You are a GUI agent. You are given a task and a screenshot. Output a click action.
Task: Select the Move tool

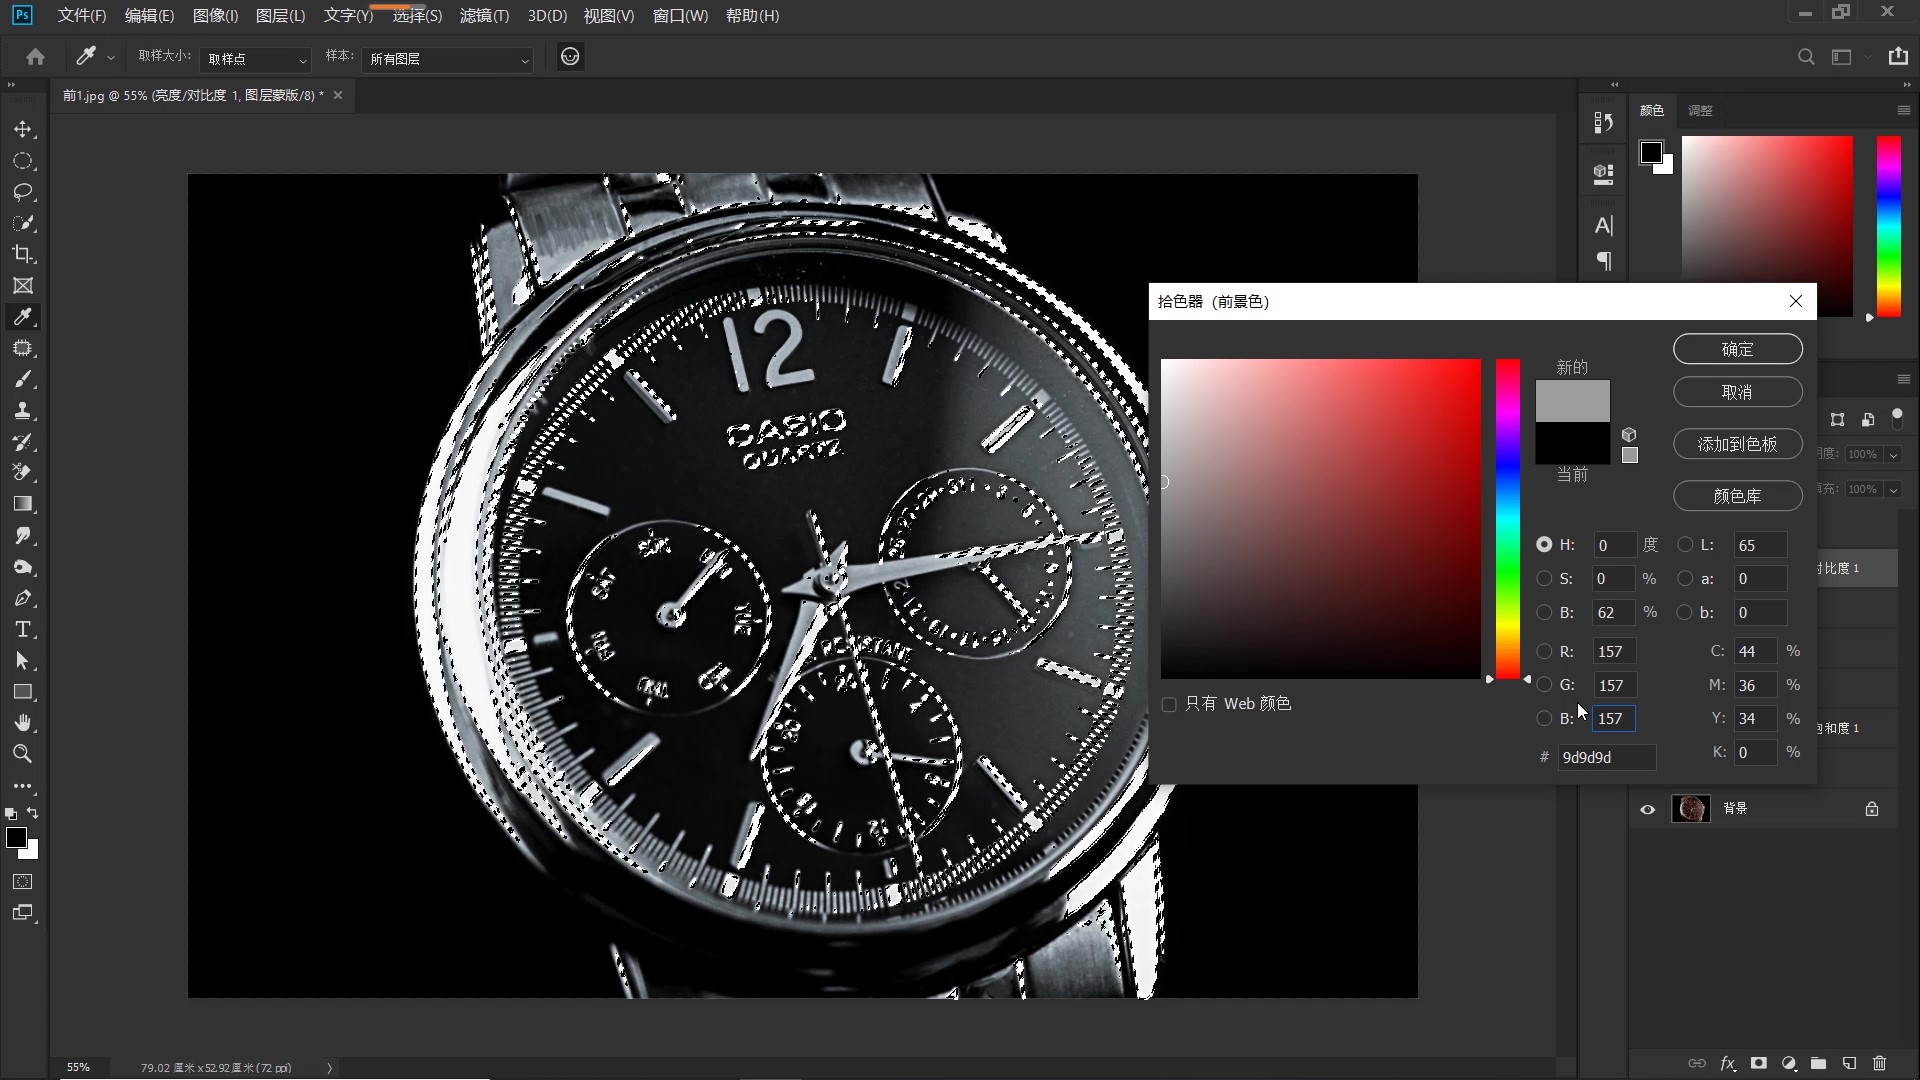pos(23,130)
